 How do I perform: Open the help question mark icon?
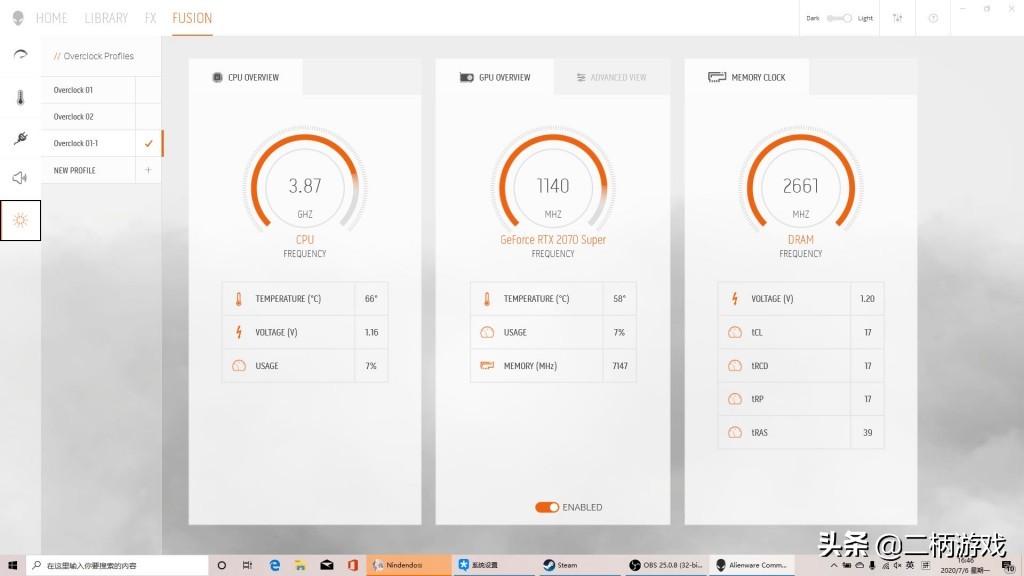coord(933,18)
